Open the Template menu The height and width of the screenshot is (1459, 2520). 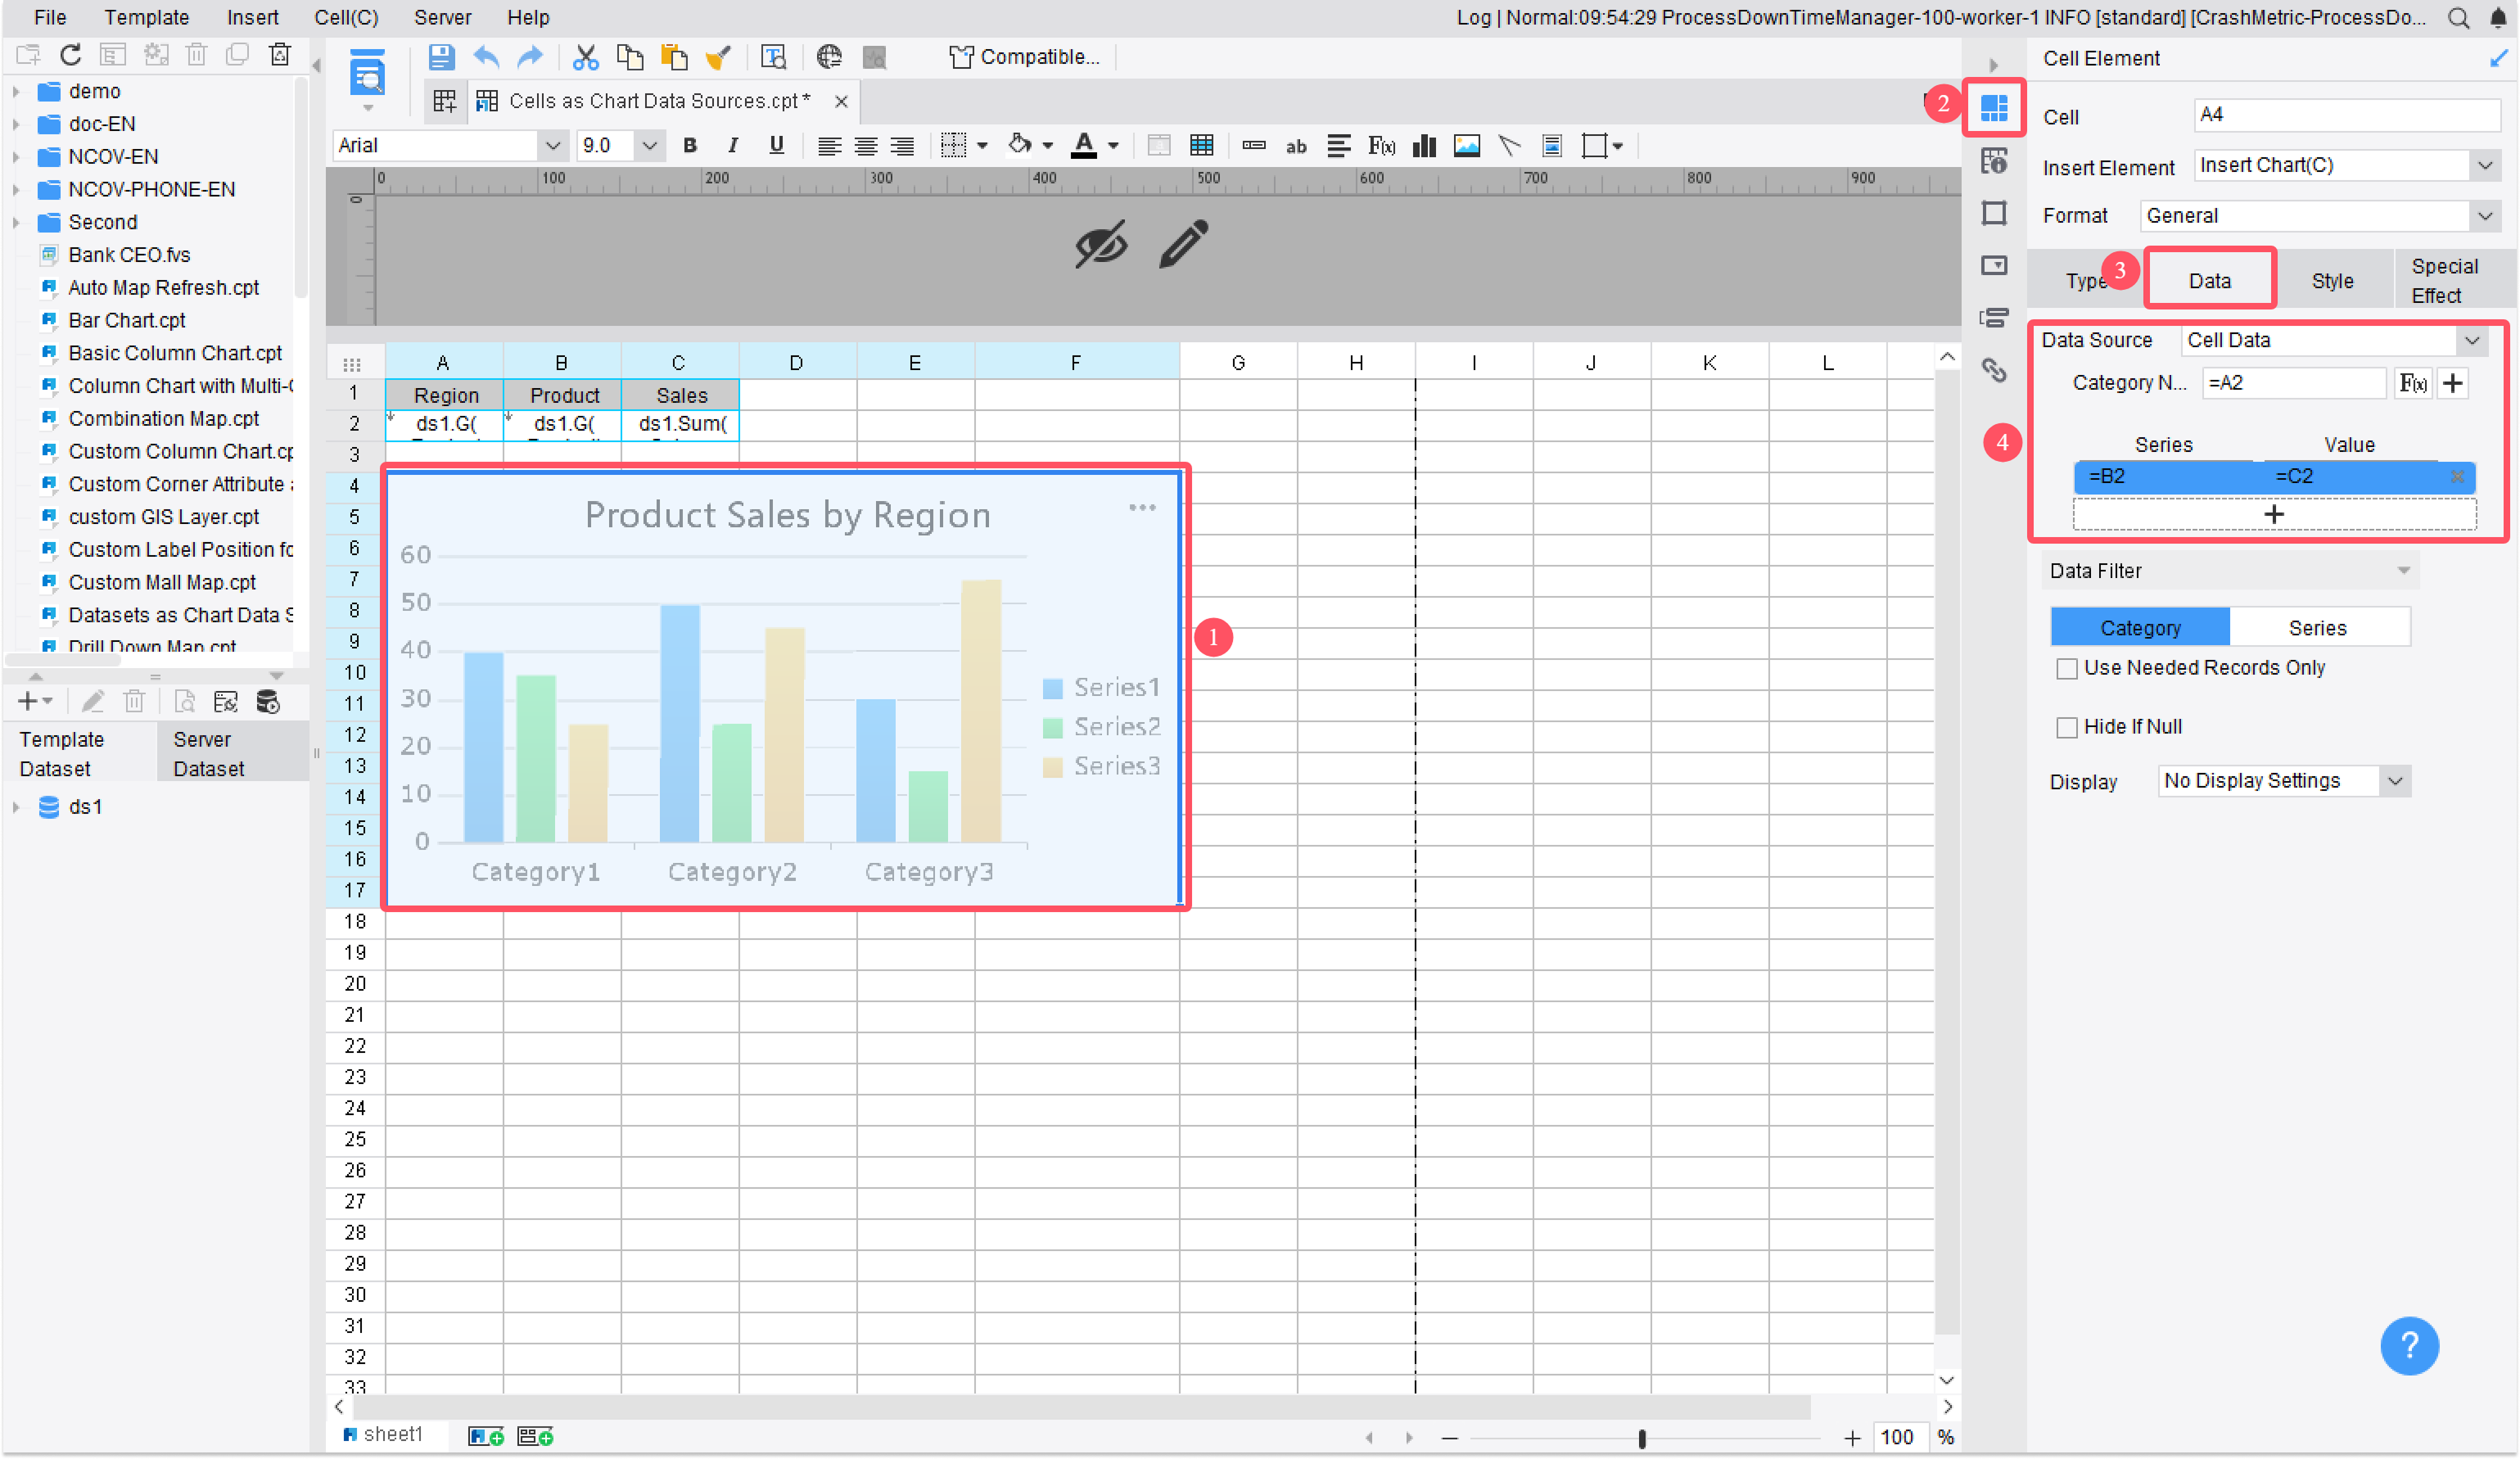[x=146, y=17]
